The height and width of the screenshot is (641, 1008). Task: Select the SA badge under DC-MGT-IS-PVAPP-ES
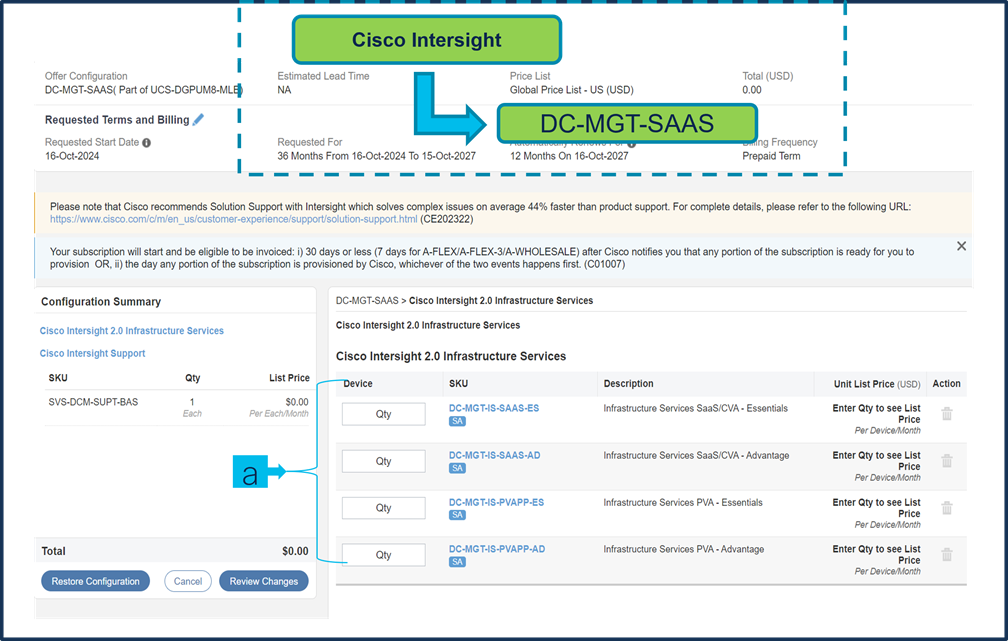click(x=457, y=515)
